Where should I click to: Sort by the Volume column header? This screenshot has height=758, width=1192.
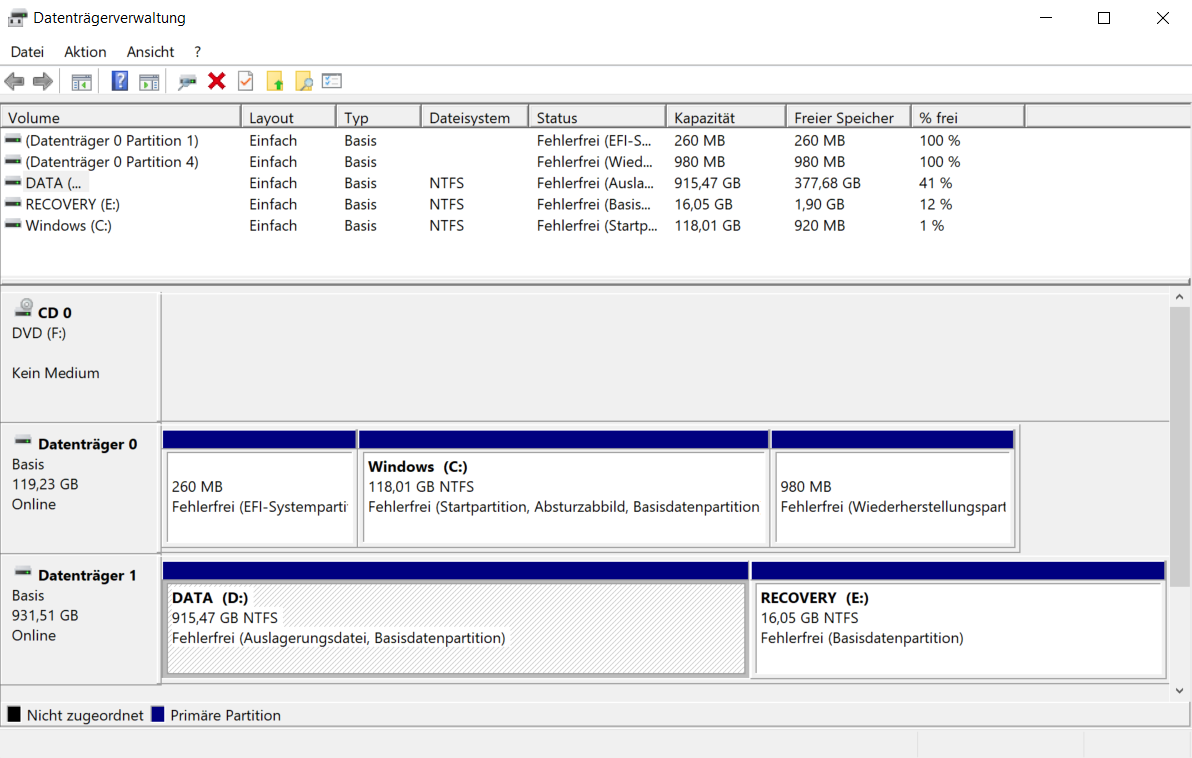[x=121, y=117]
